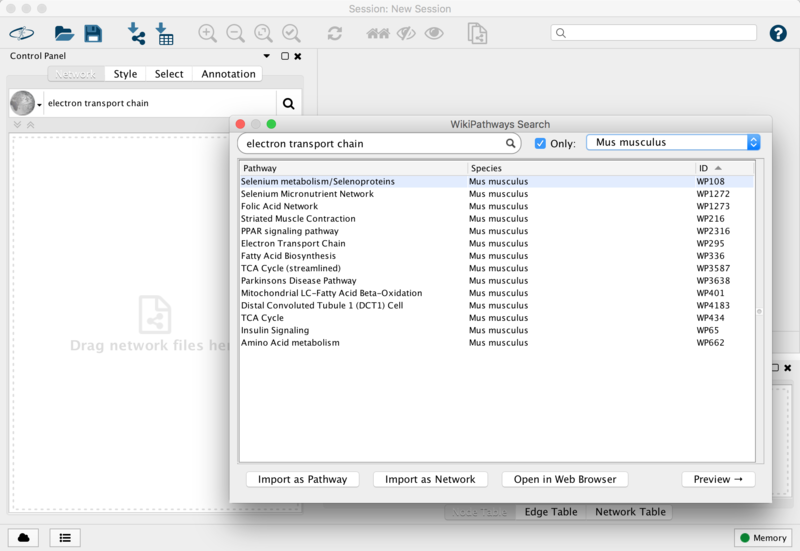Click the cloud icon in status bar

tap(23, 538)
